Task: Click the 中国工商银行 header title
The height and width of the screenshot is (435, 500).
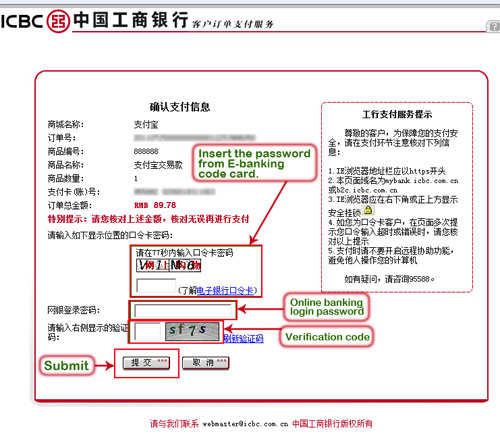Action: (131, 20)
